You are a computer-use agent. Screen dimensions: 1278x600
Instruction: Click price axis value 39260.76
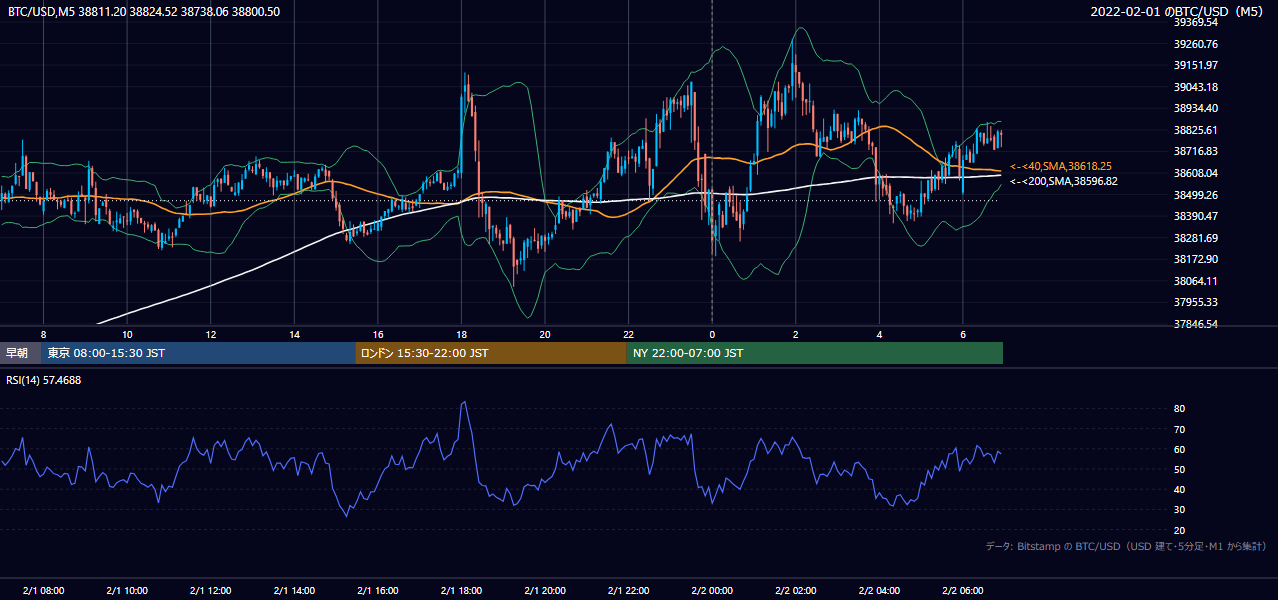coord(1195,44)
